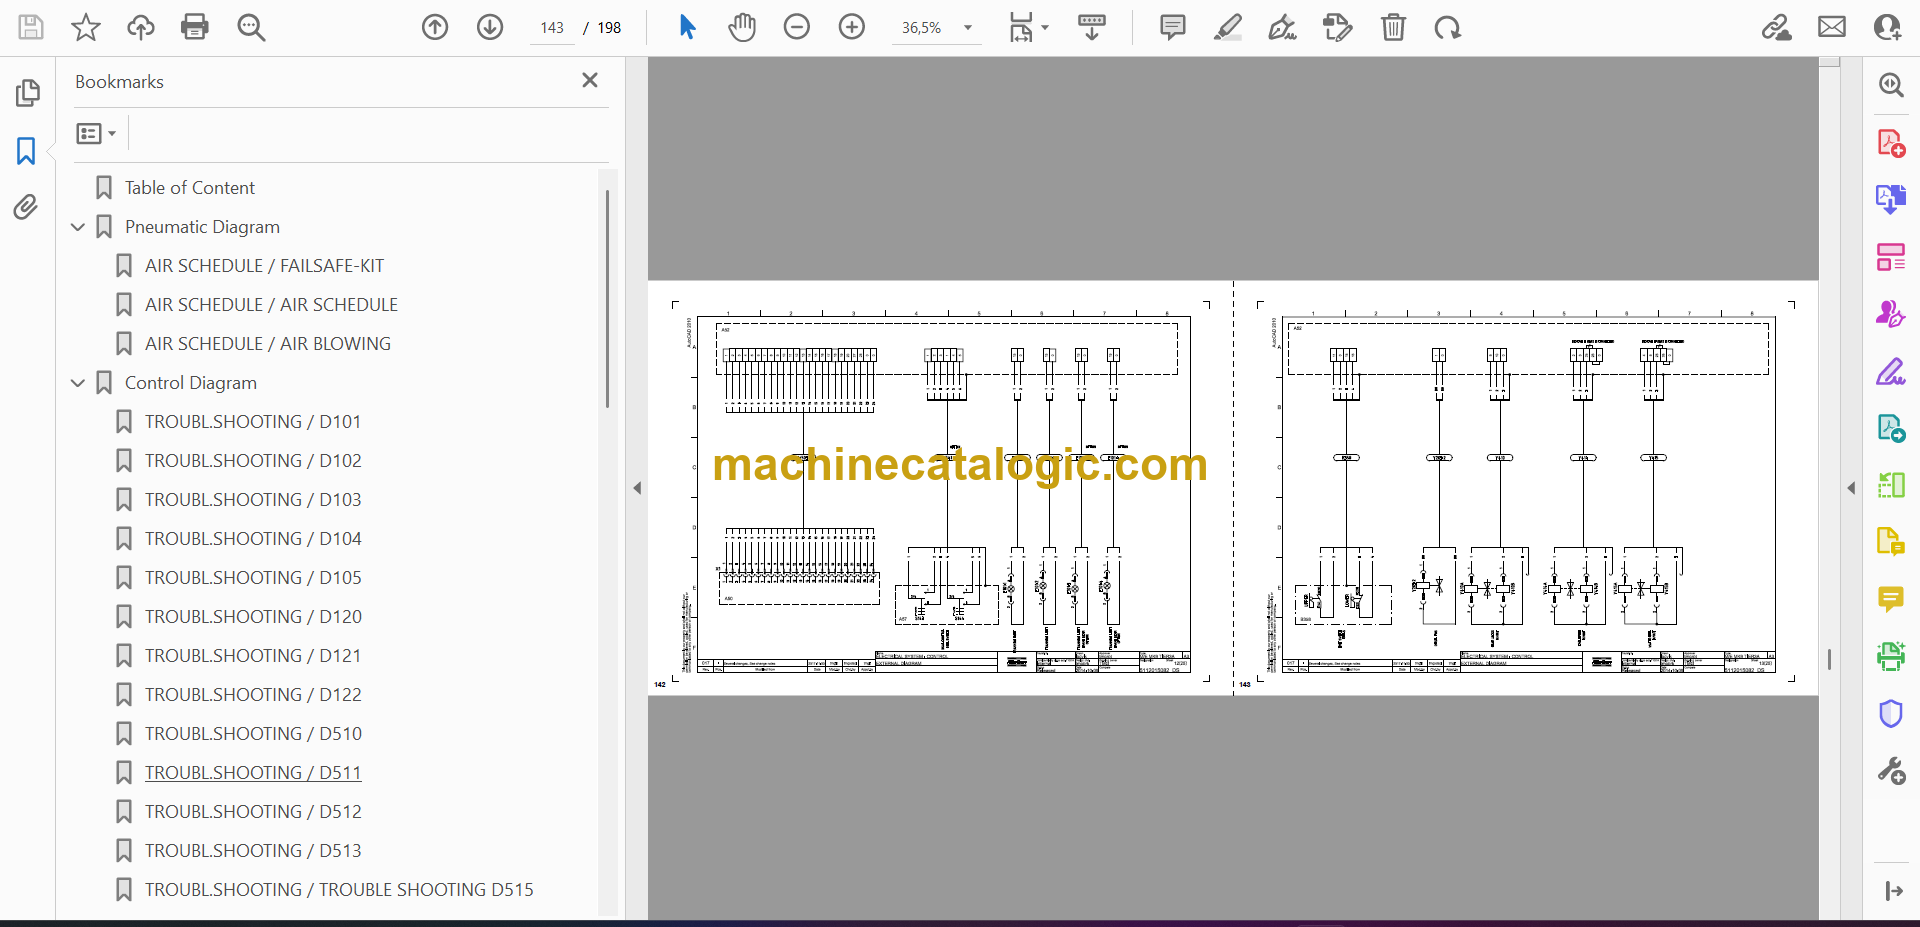Viewport: 1920px width, 927px height.
Task: Open the search magnifier tool in right pane
Action: pos(1890,85)
